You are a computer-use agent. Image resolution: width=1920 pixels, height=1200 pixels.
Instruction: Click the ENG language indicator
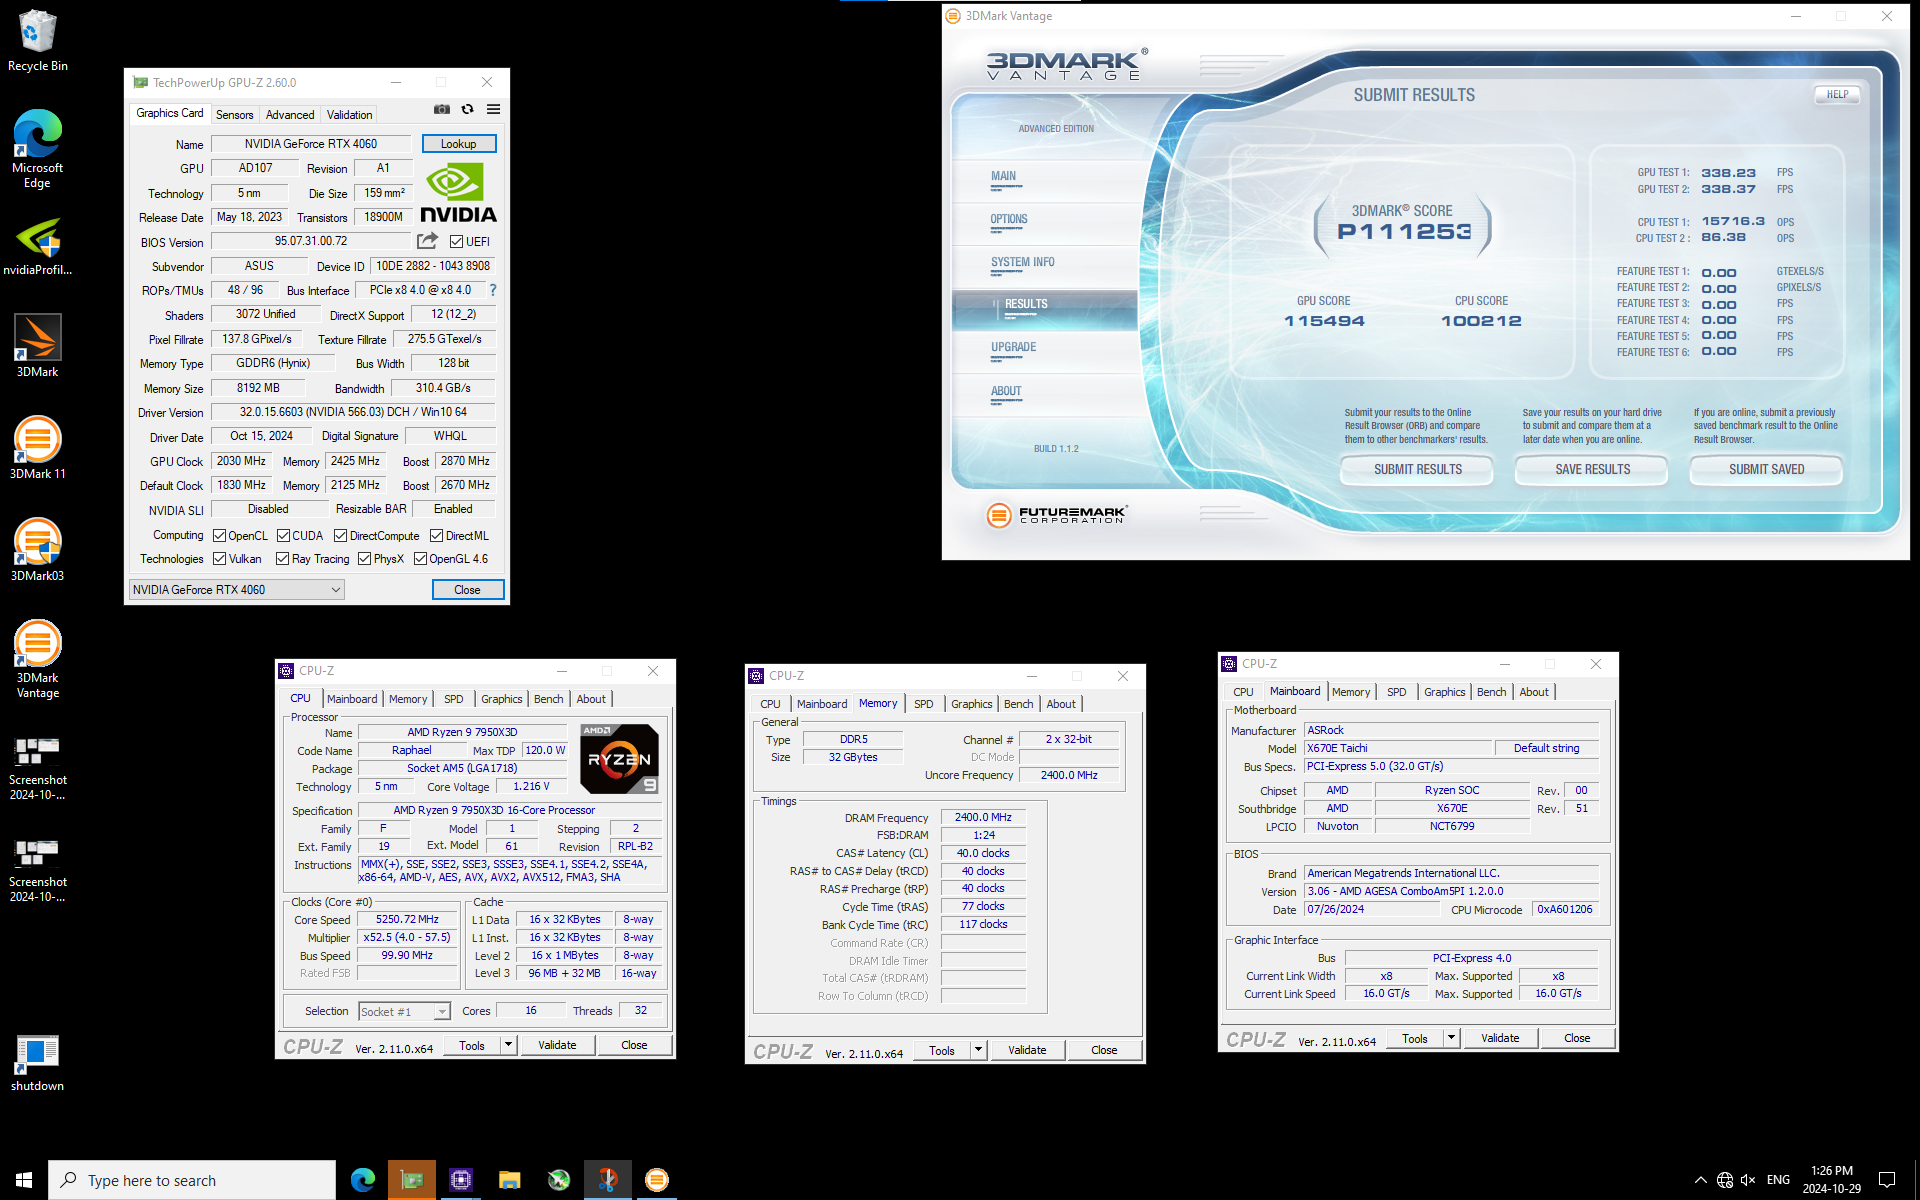1778,1180
